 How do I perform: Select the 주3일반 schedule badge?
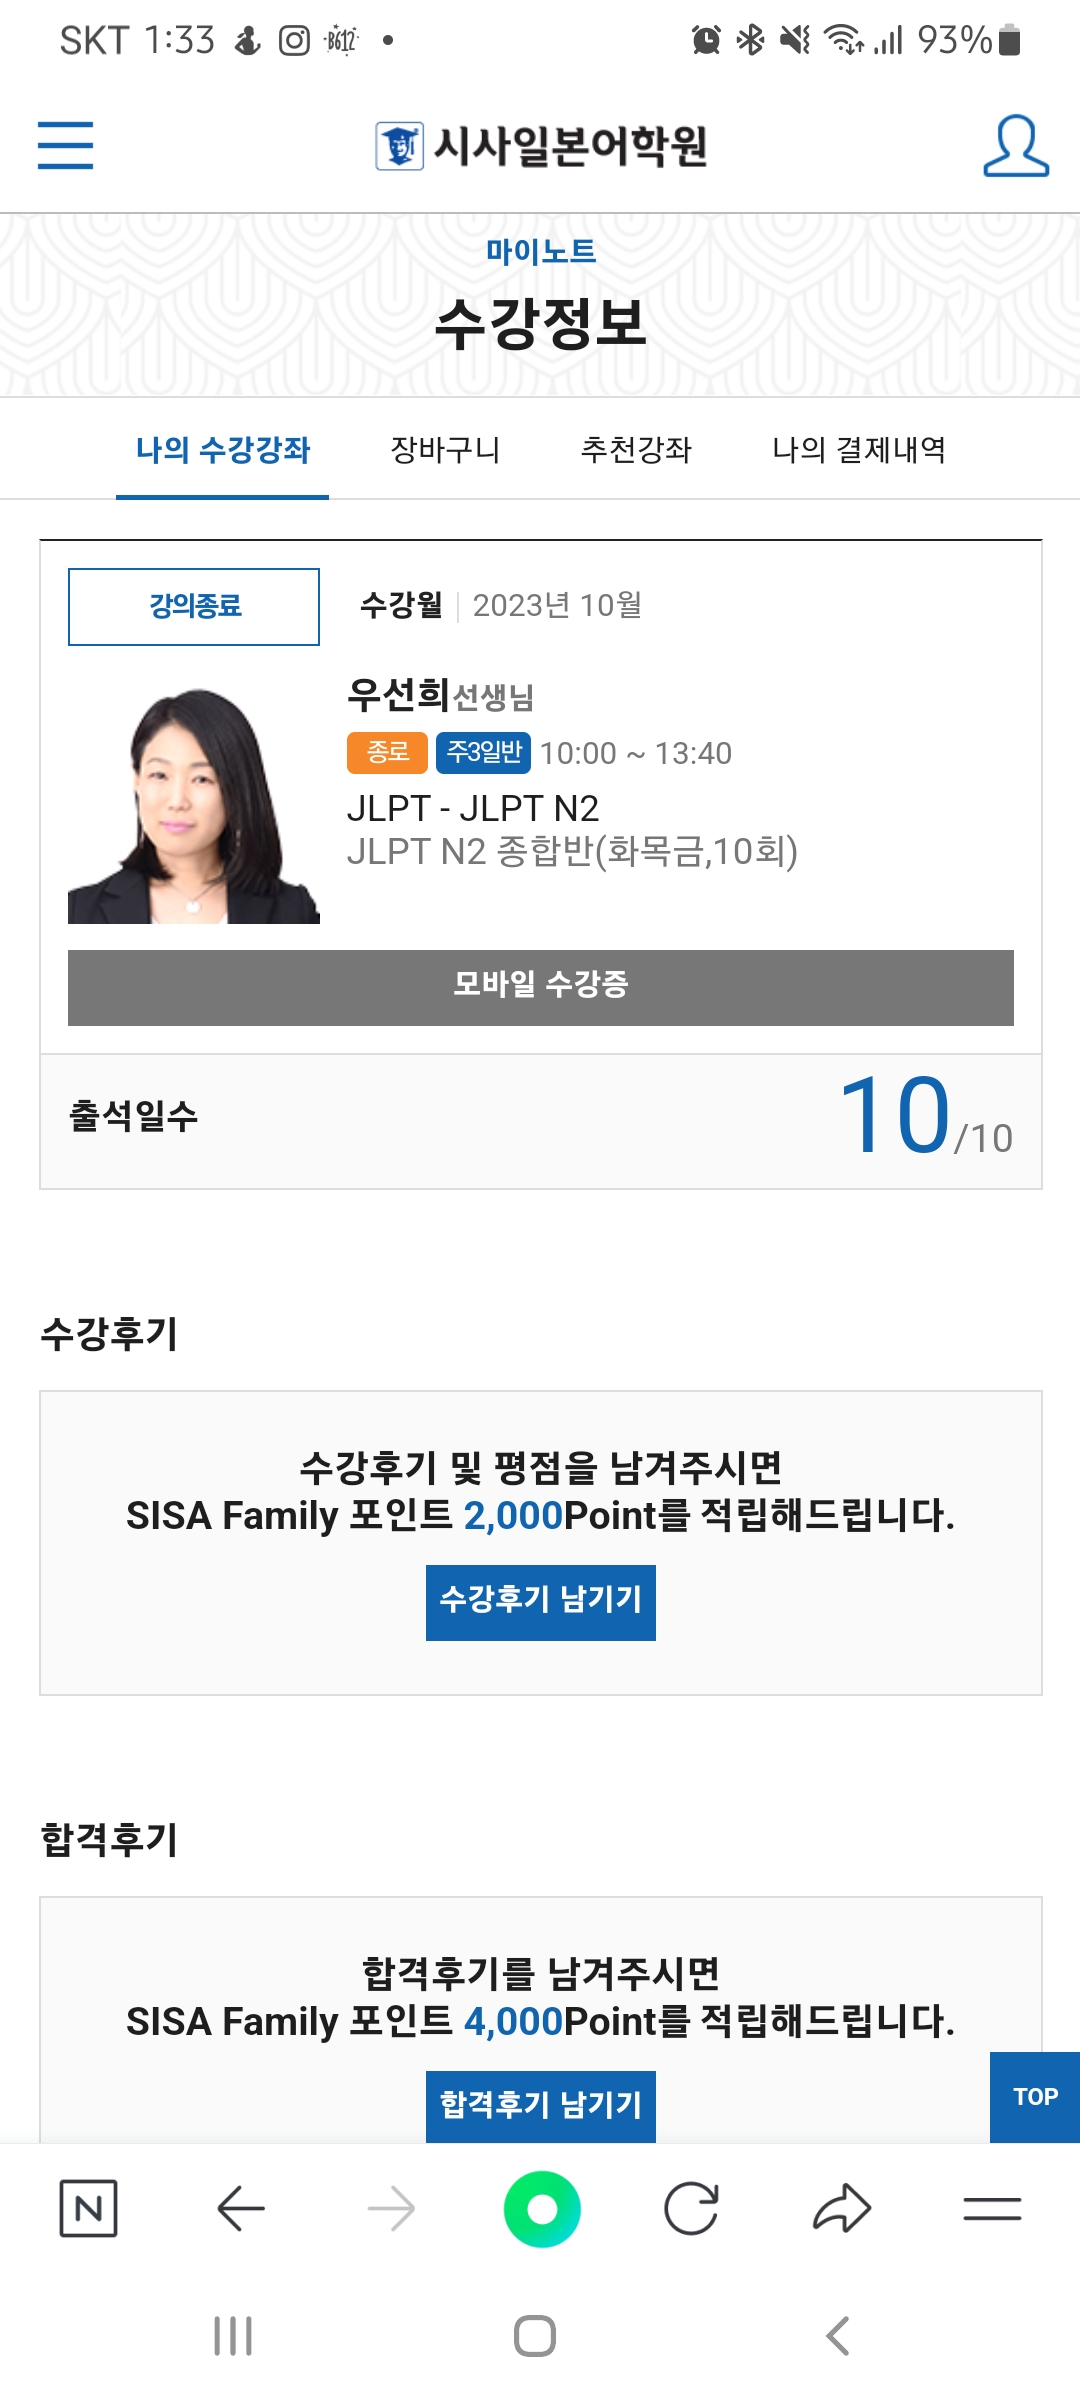tap(482, 754)
